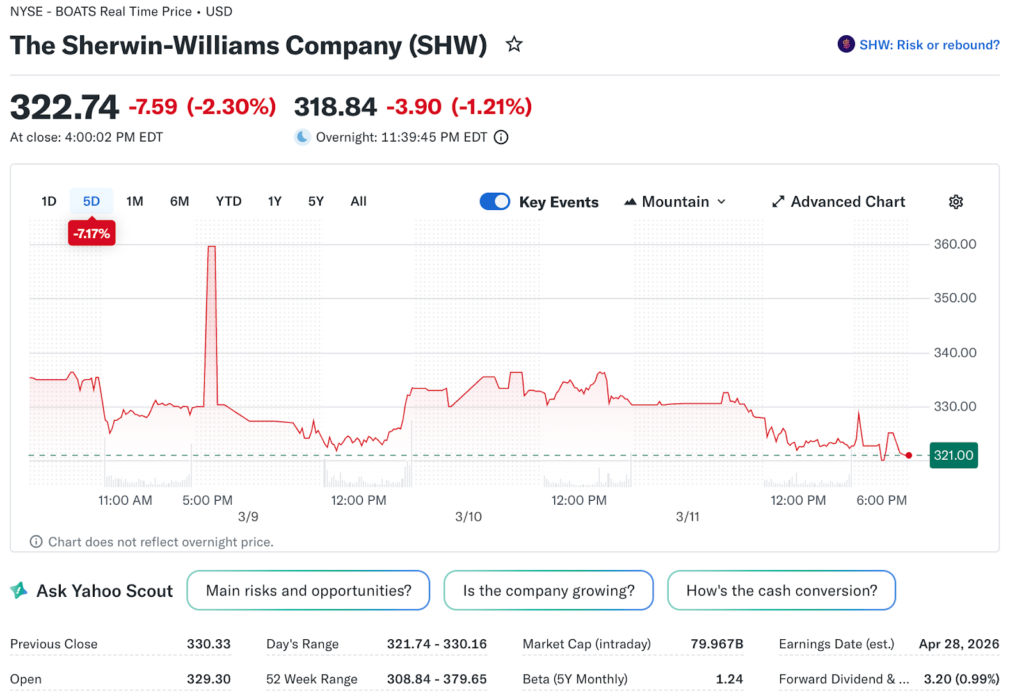This screenshot has height=700, width=1024.
Task: Select the All time range
Action: click(358, 202)
